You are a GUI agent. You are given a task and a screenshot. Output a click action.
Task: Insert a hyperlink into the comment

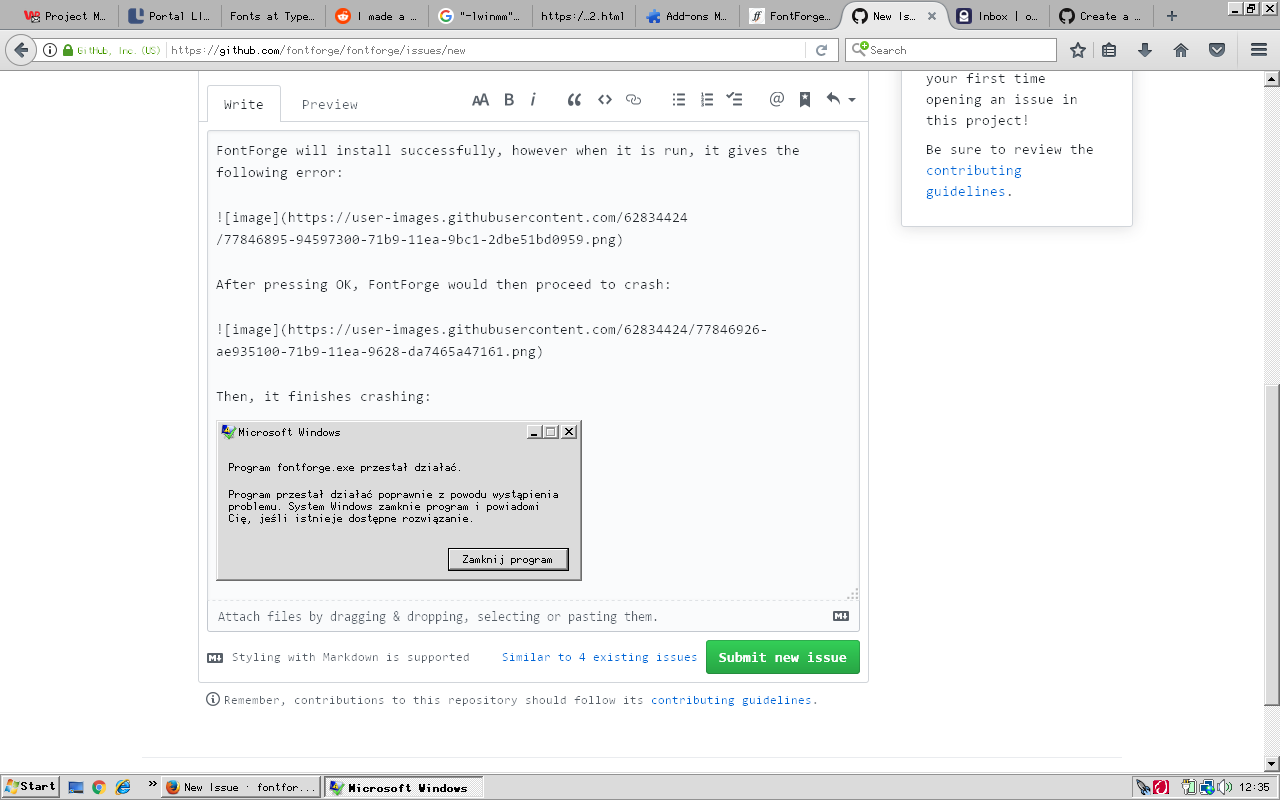coord(633,99)
